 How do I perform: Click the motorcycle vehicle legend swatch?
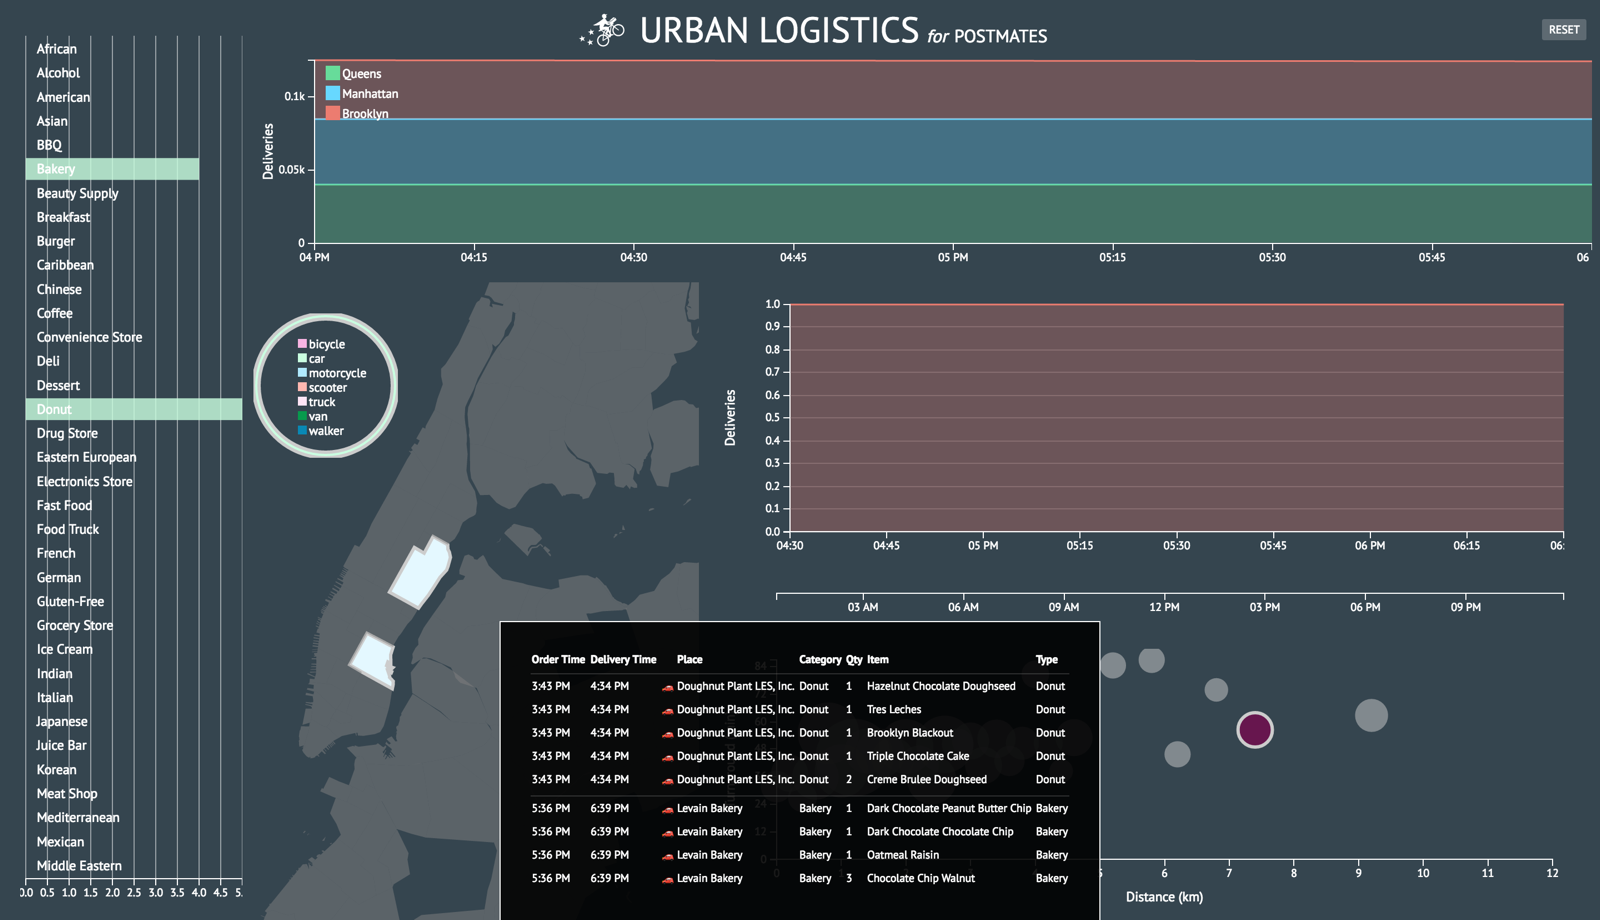[x=302, y=372]
